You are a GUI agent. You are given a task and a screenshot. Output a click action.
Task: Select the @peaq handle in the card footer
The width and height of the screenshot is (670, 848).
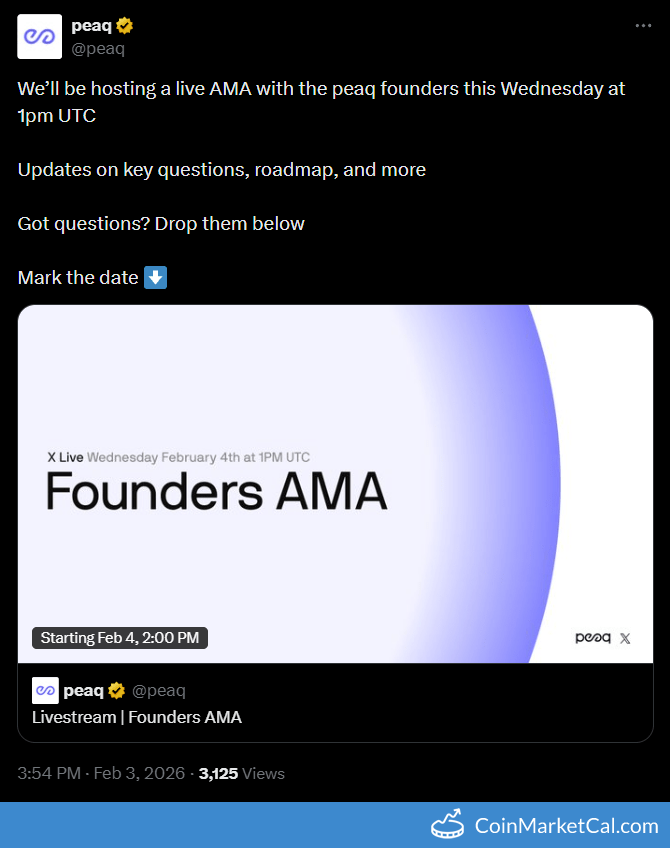159,690
